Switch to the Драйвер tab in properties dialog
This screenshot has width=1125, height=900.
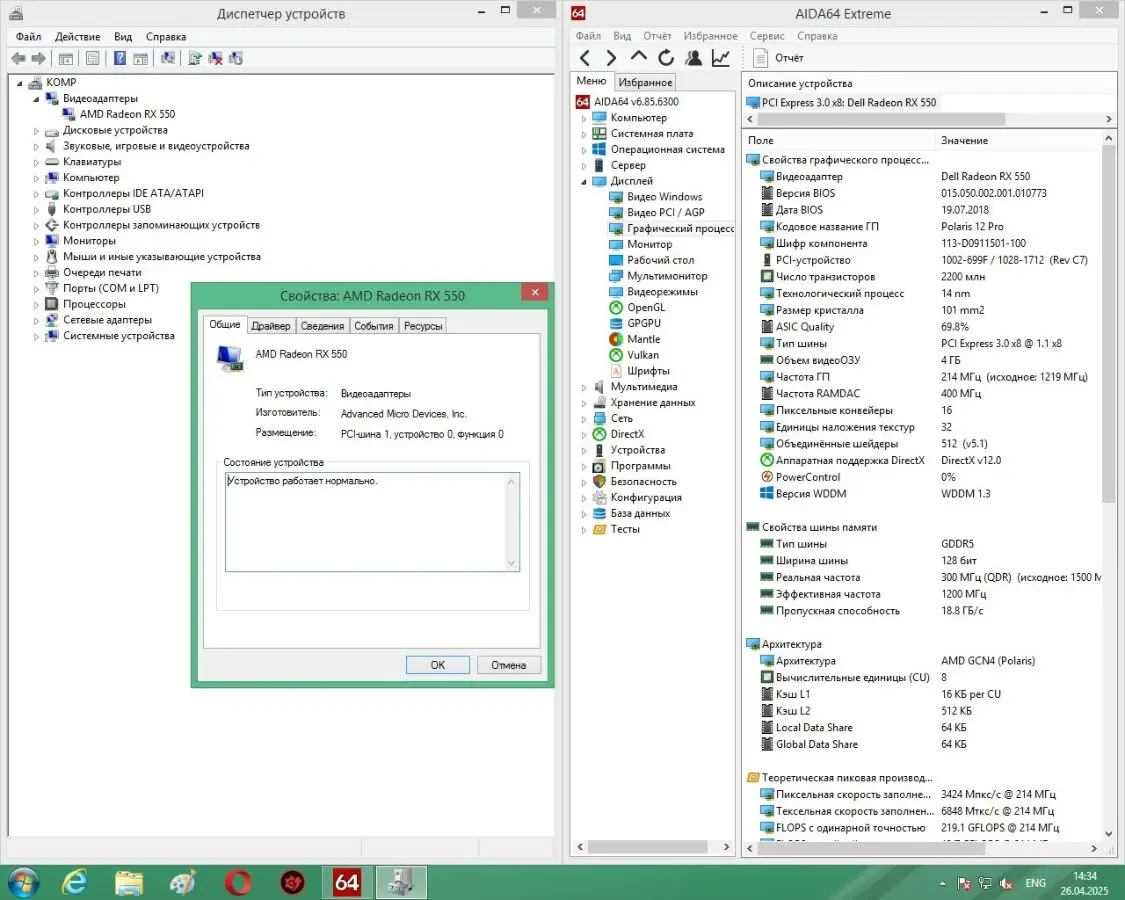point(271,326)
